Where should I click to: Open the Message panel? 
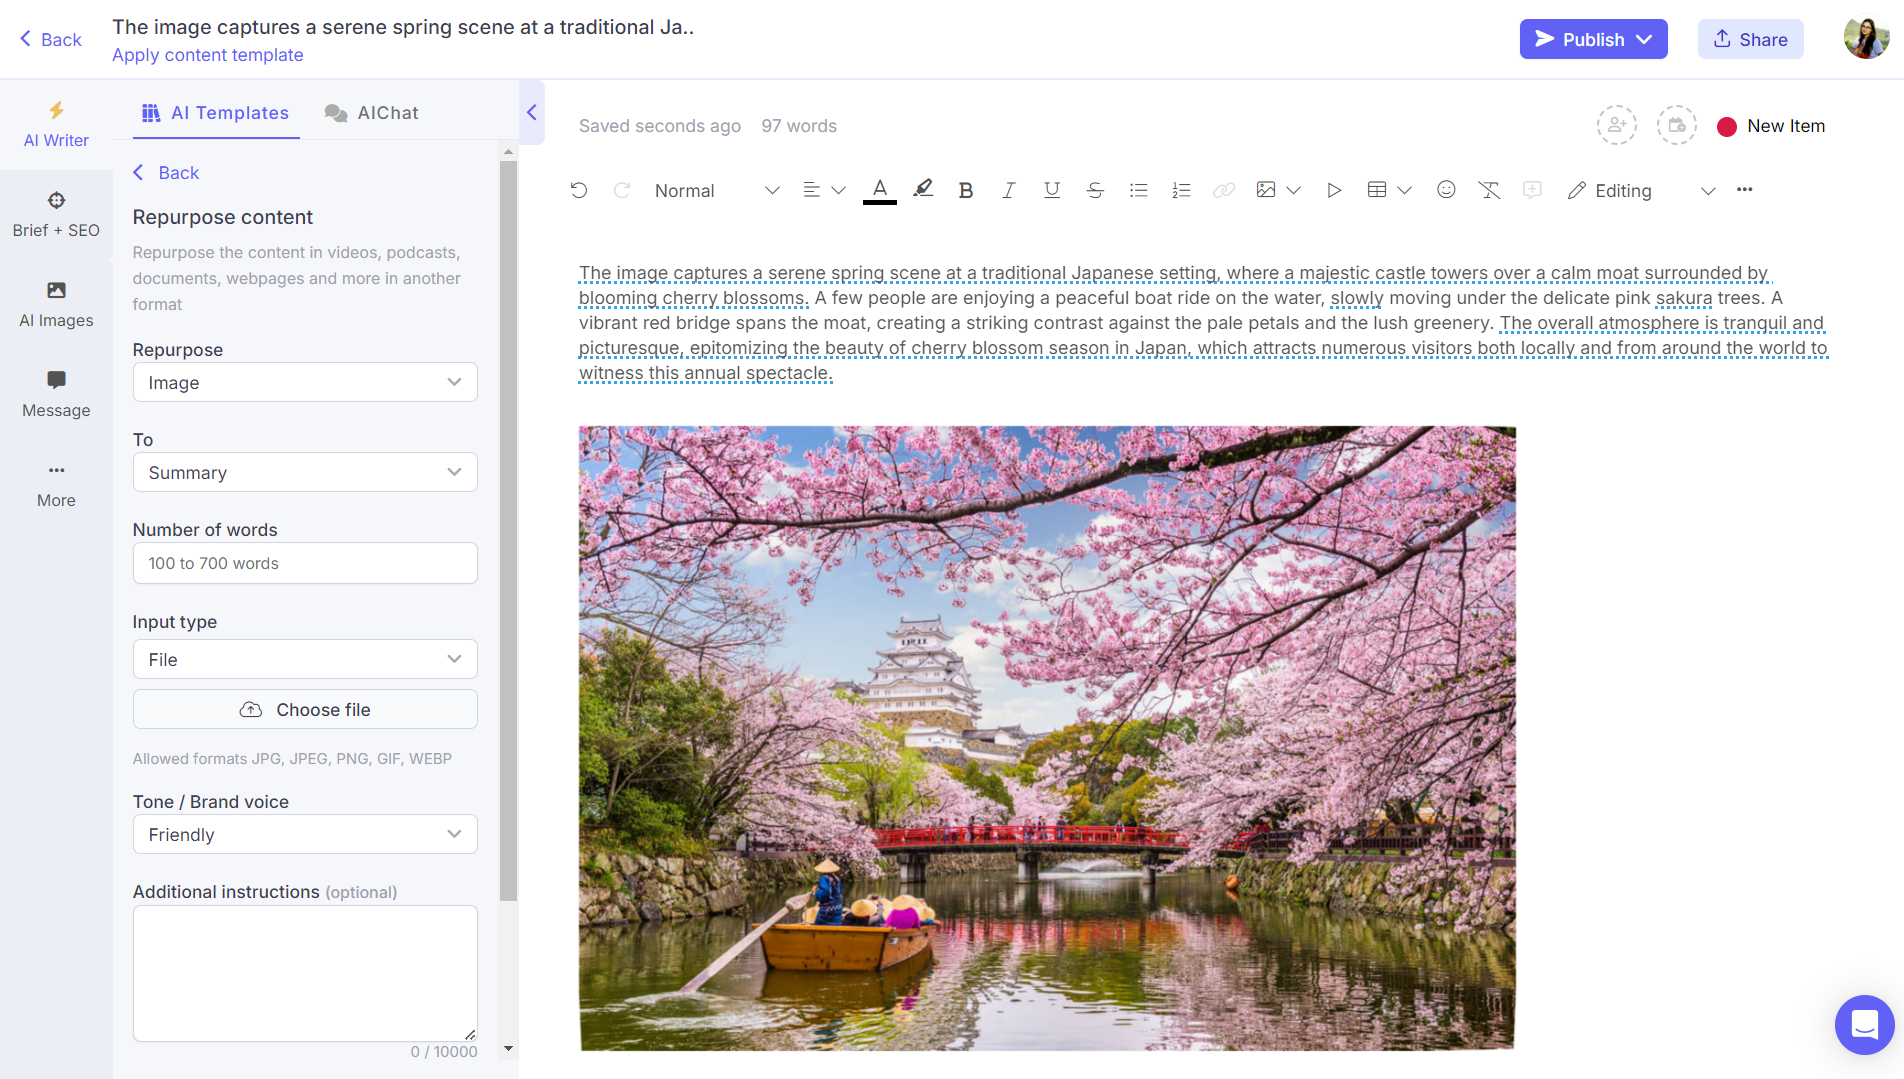coord(55,394)
